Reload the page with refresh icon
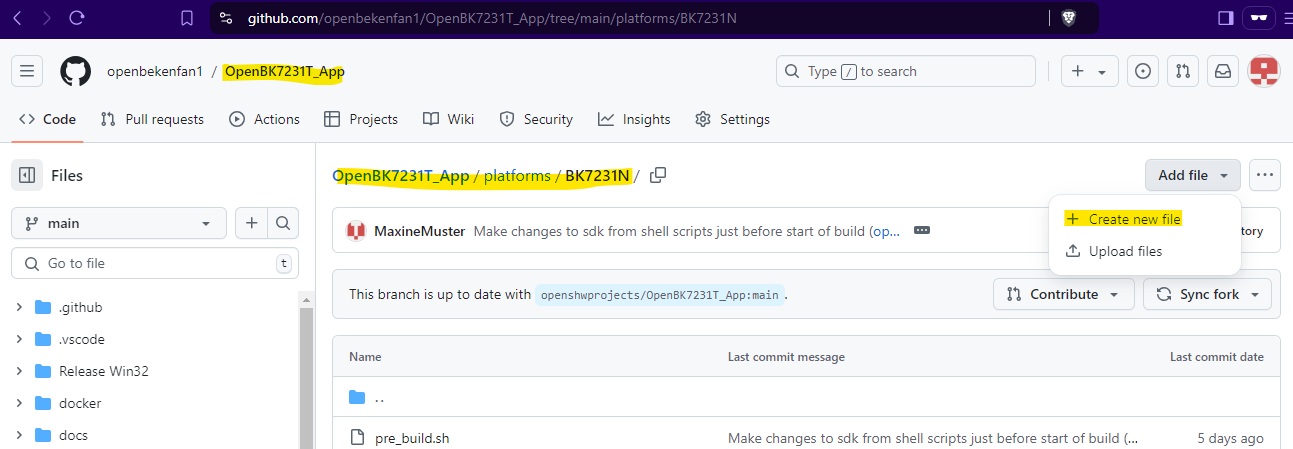The height and width of the screenshot is (449, 1293). click(x=77, y=17)
